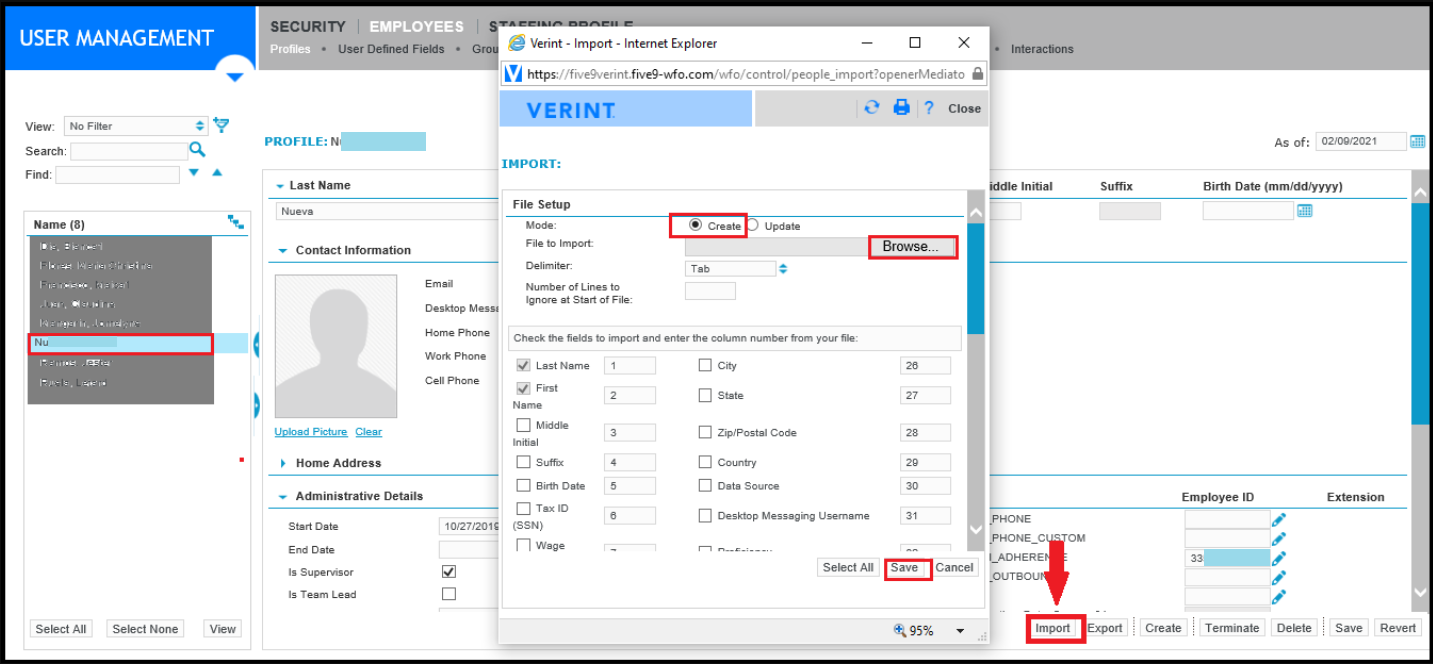Click Save in Import dialog
1433x664 pixels.
click(x=904, y=567)
